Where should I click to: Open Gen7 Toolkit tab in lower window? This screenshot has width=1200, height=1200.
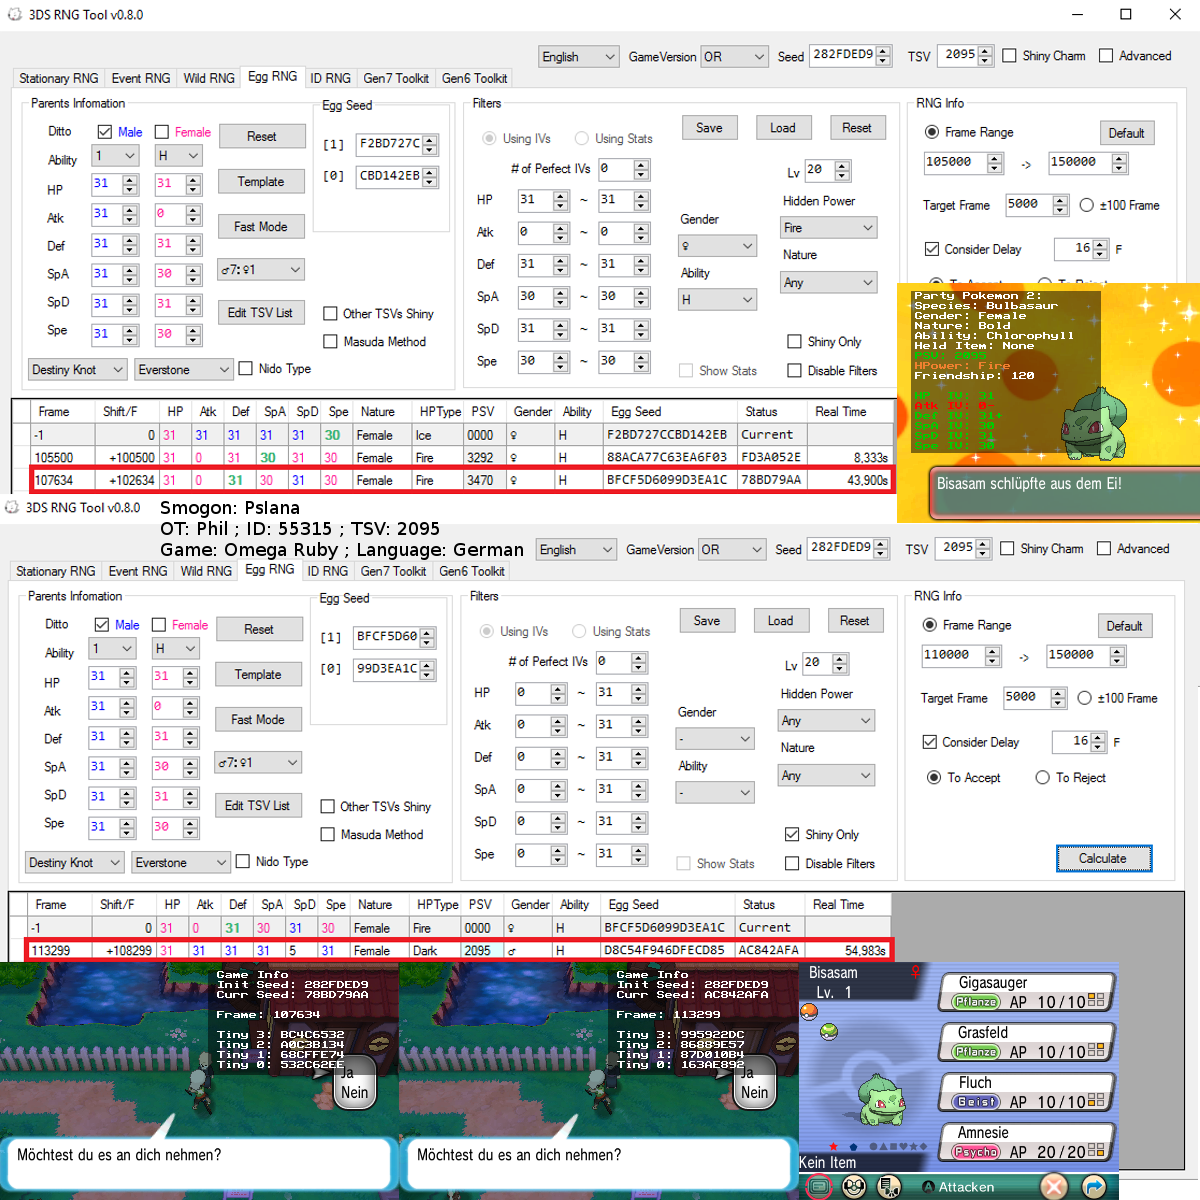tap(394, 571)
